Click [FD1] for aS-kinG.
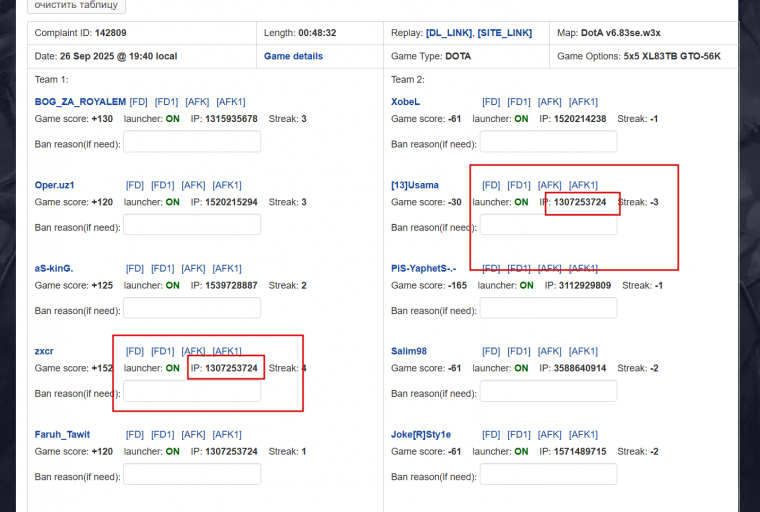The width and height of the screenshot is (760, 512). coord(162,269)
